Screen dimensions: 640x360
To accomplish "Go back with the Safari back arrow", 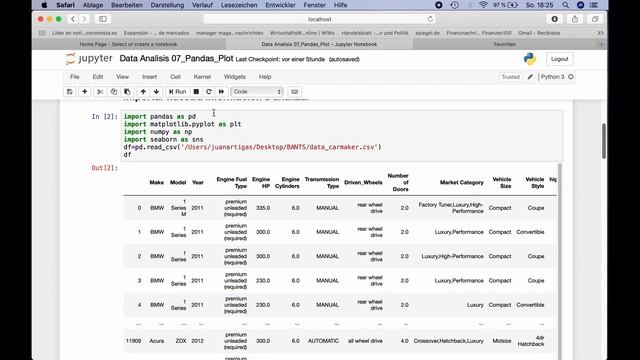I will point(73,19).
